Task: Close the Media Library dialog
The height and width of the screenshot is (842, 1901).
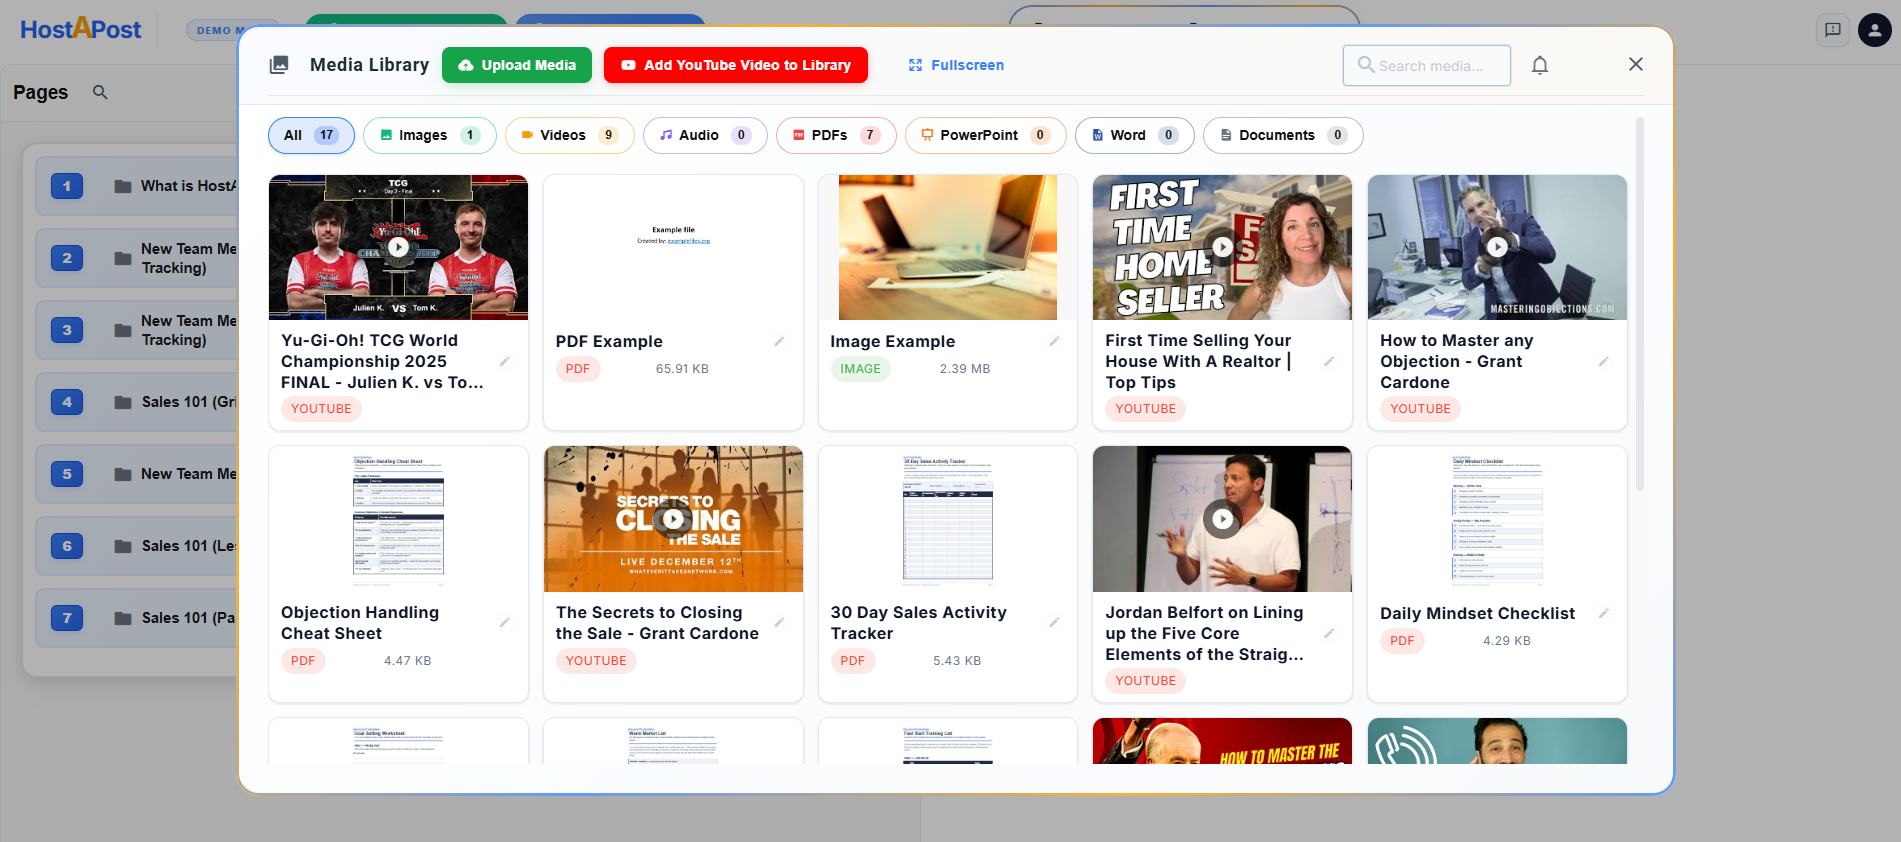Action: click(1636, 64)
